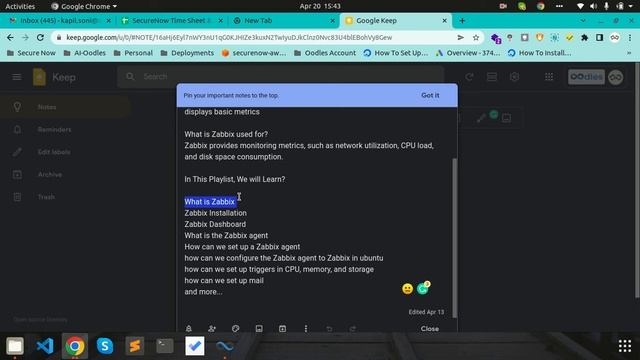Open the How To Install... bookmark
Image resolution: width=640 pixels, height=360 pixels.
(540, 53)
